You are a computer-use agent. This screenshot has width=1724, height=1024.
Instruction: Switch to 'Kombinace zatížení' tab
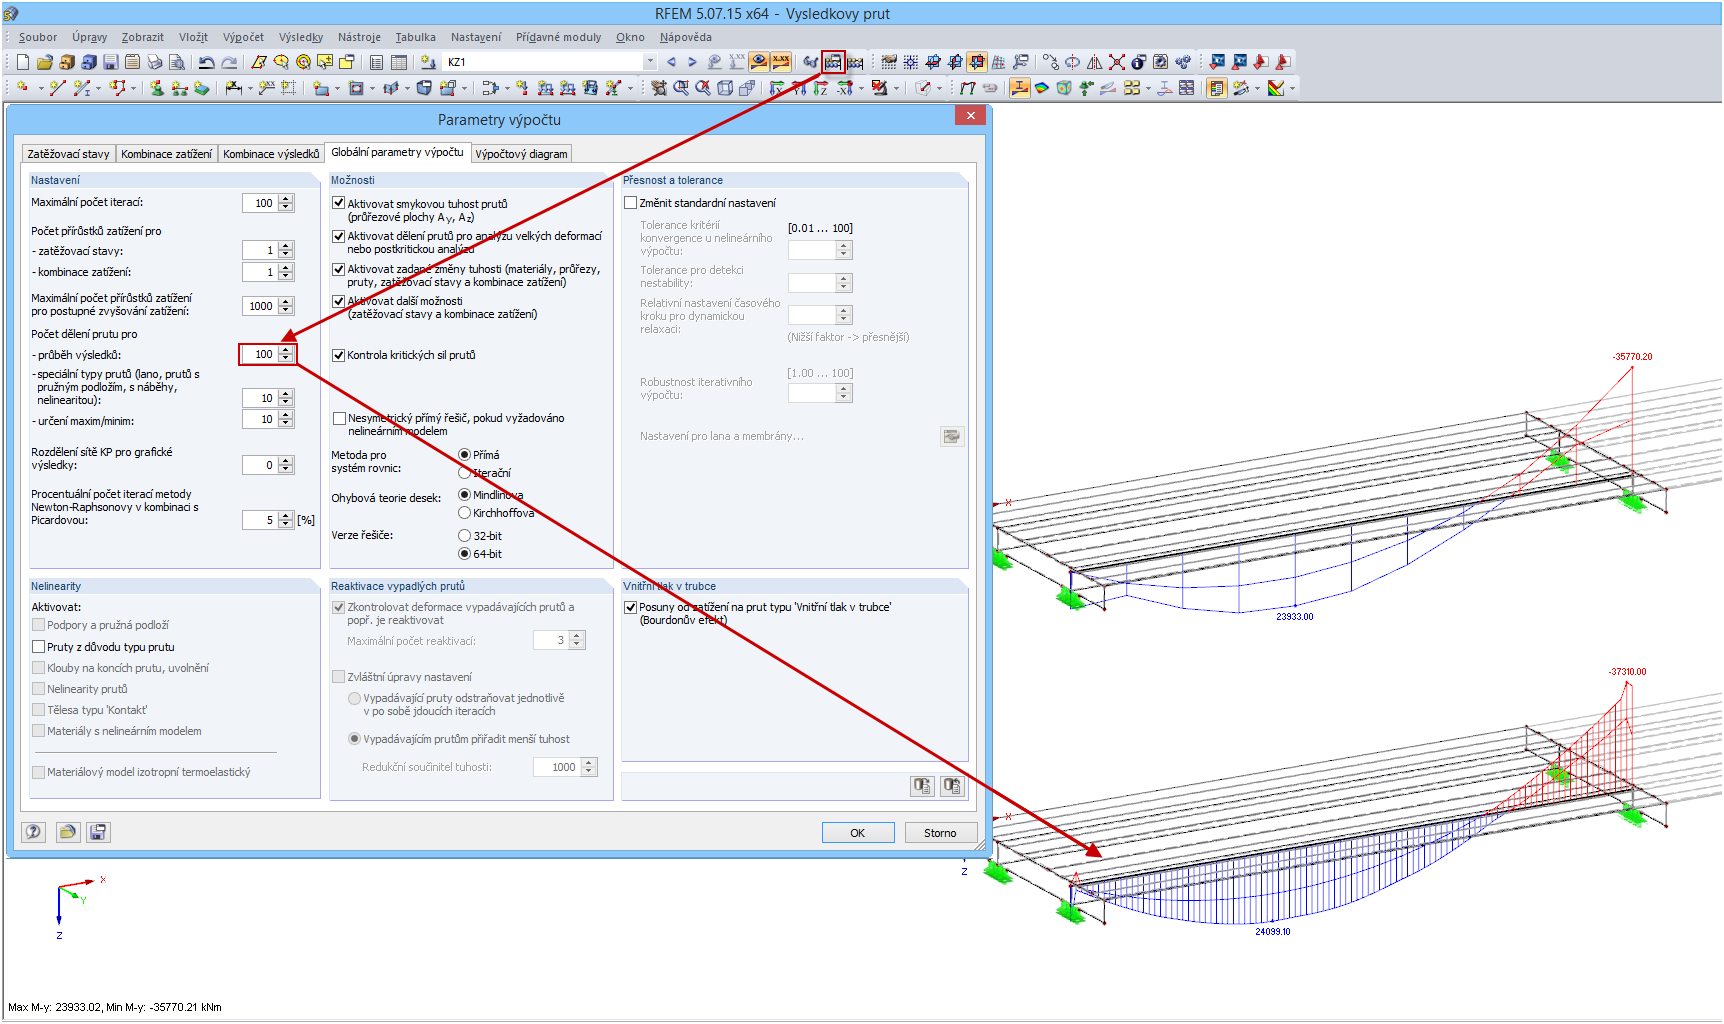point(166,154)
